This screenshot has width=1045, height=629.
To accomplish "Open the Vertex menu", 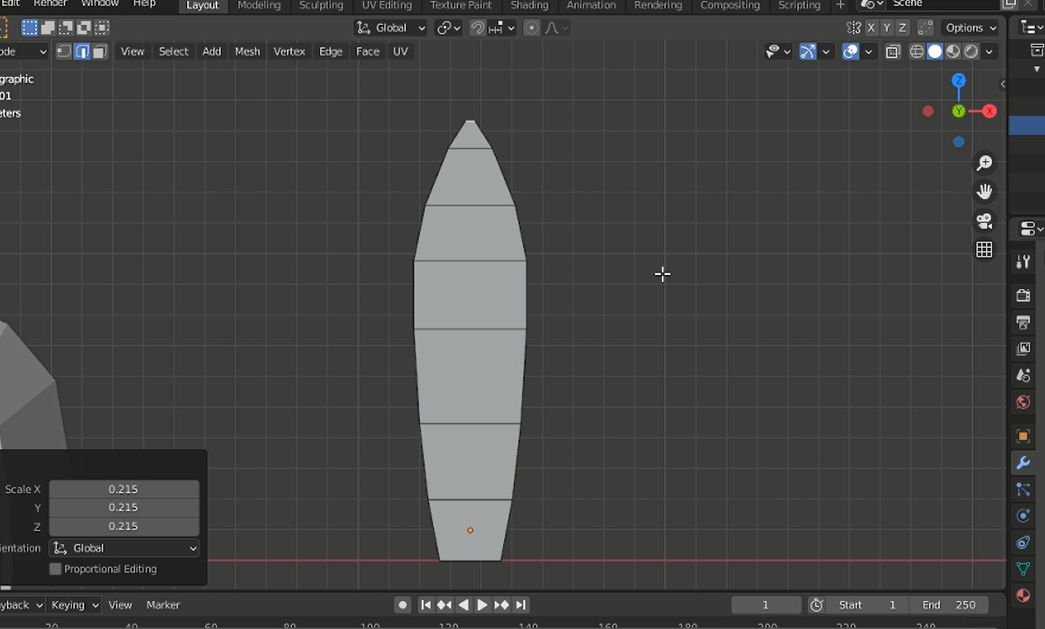I will (x=289, y=51).
